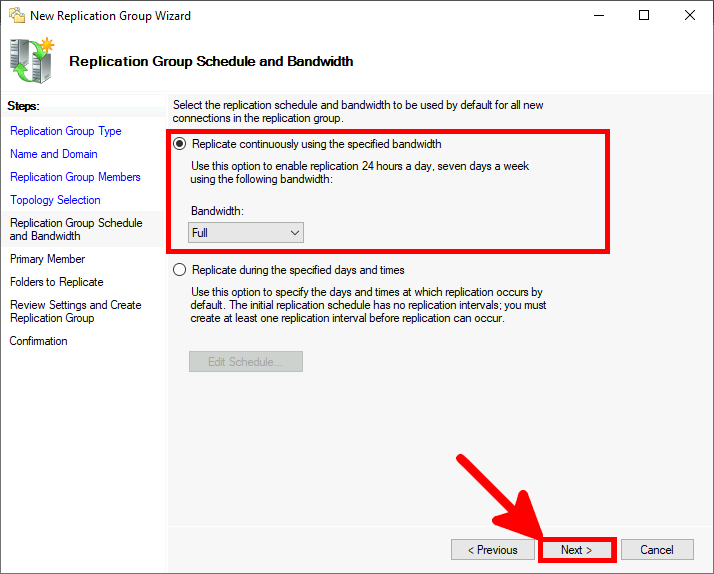Go to the Replication Group Members step

(75, 177)
